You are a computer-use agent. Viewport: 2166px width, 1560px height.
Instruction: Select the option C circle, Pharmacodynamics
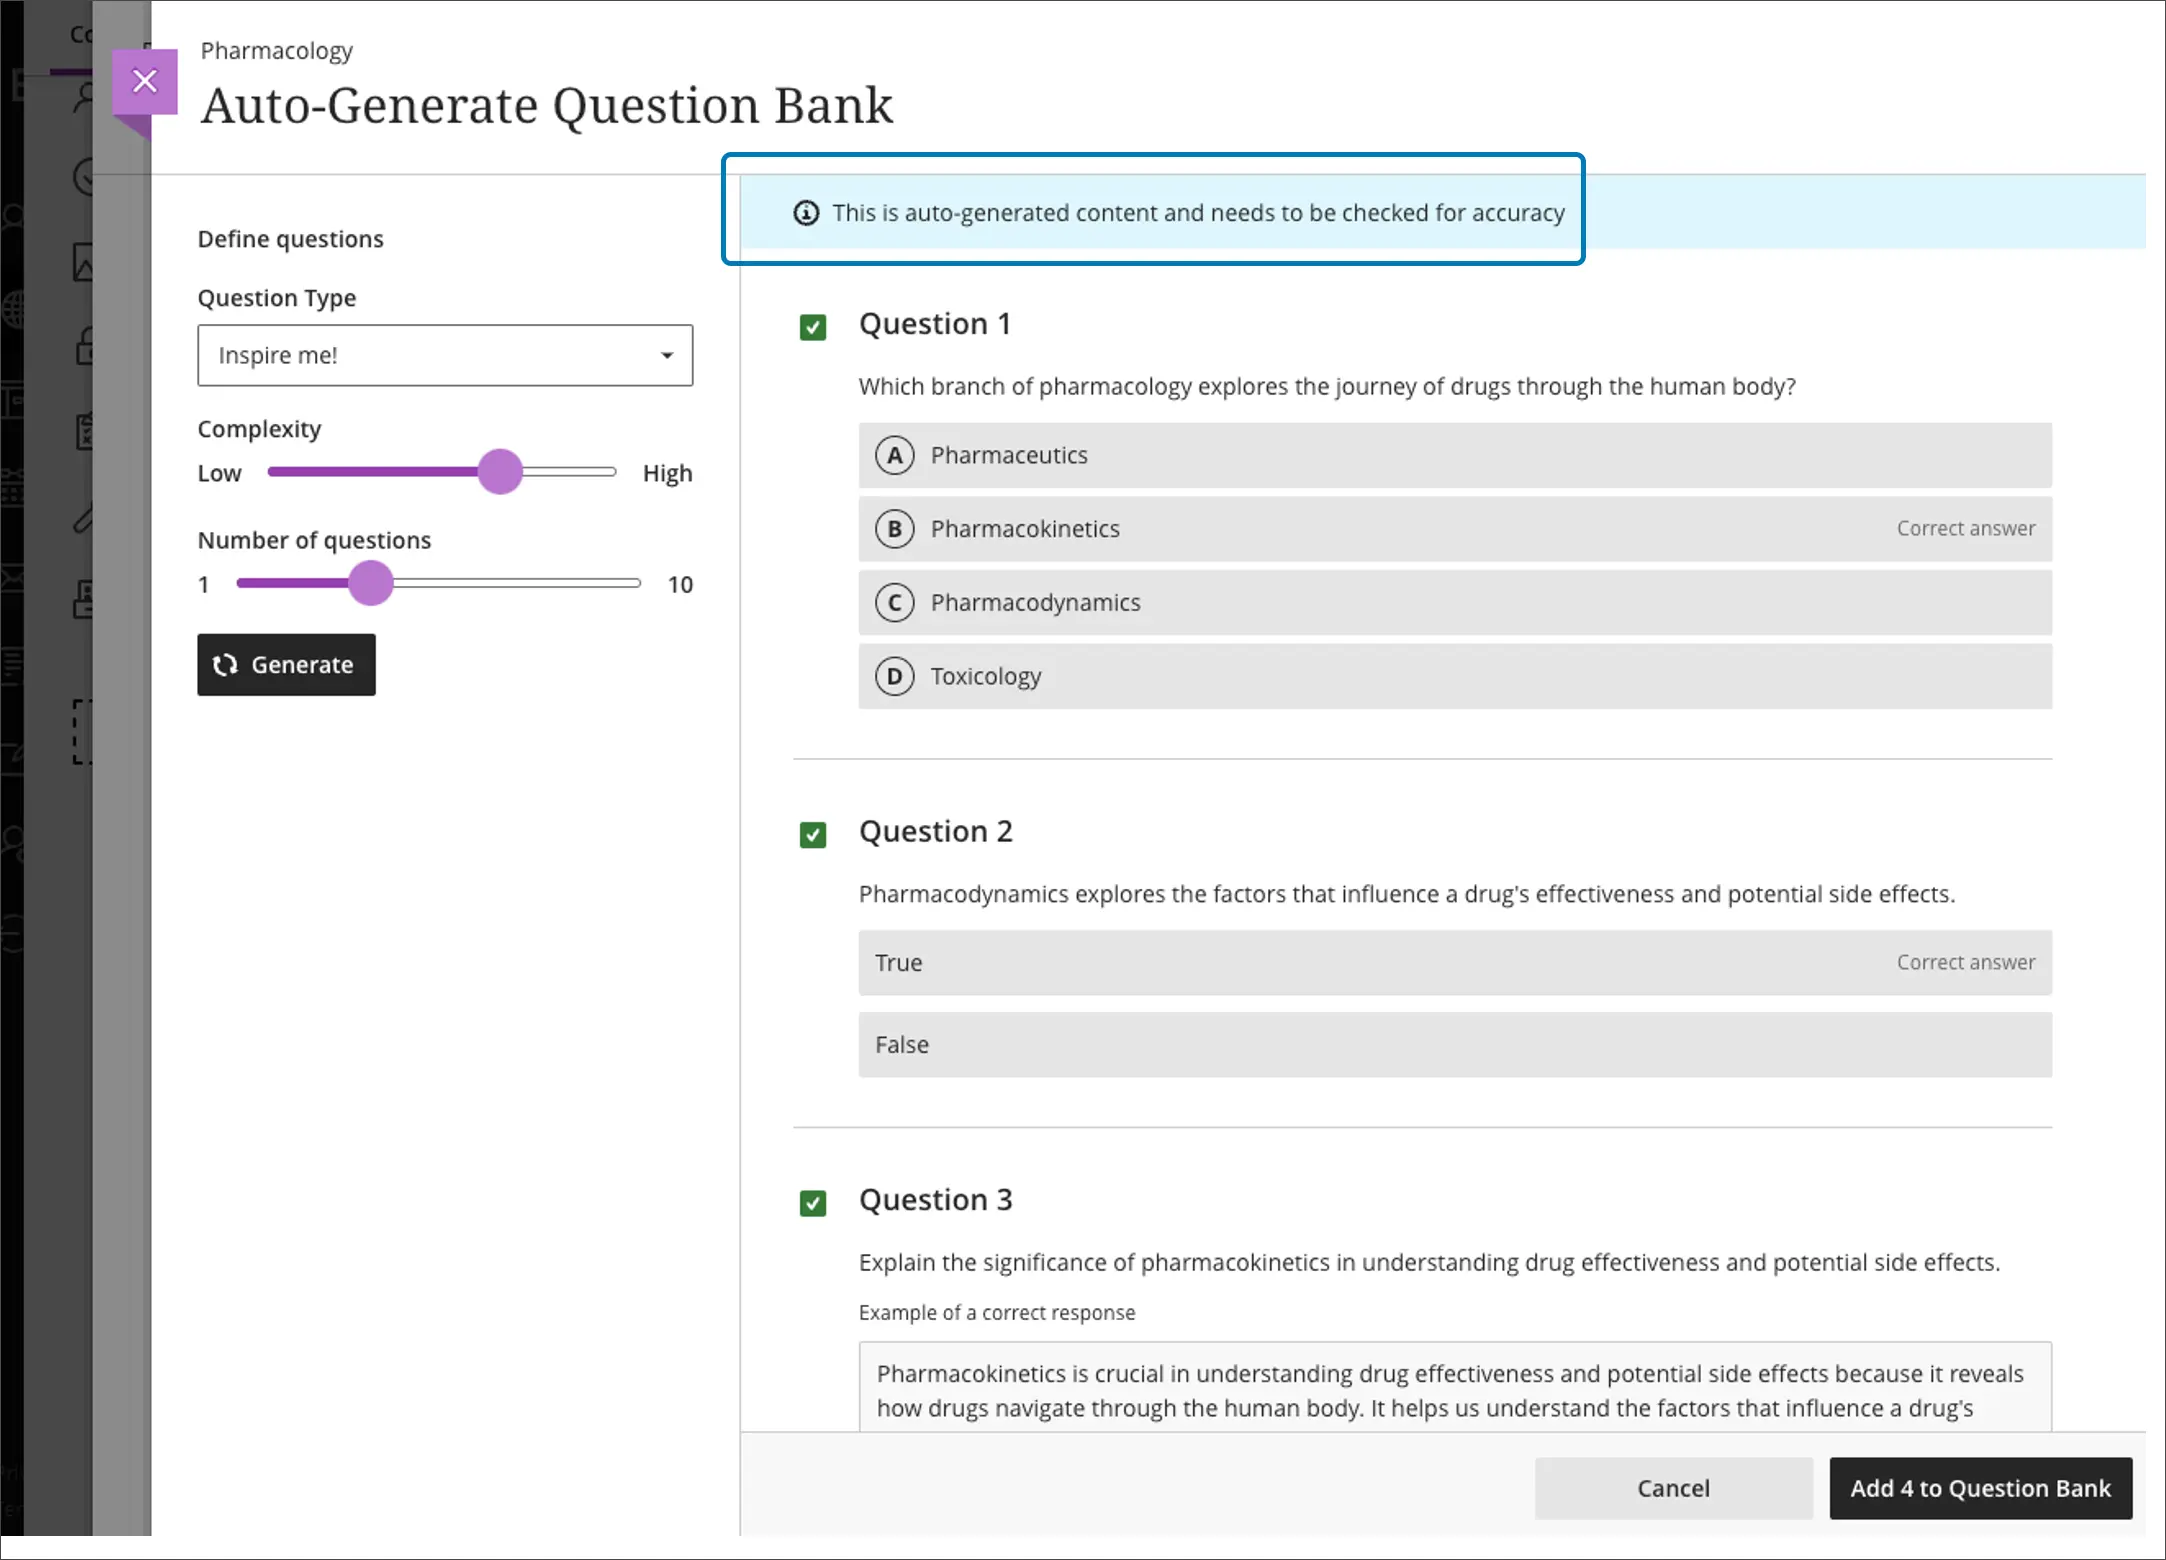(894, 603)
